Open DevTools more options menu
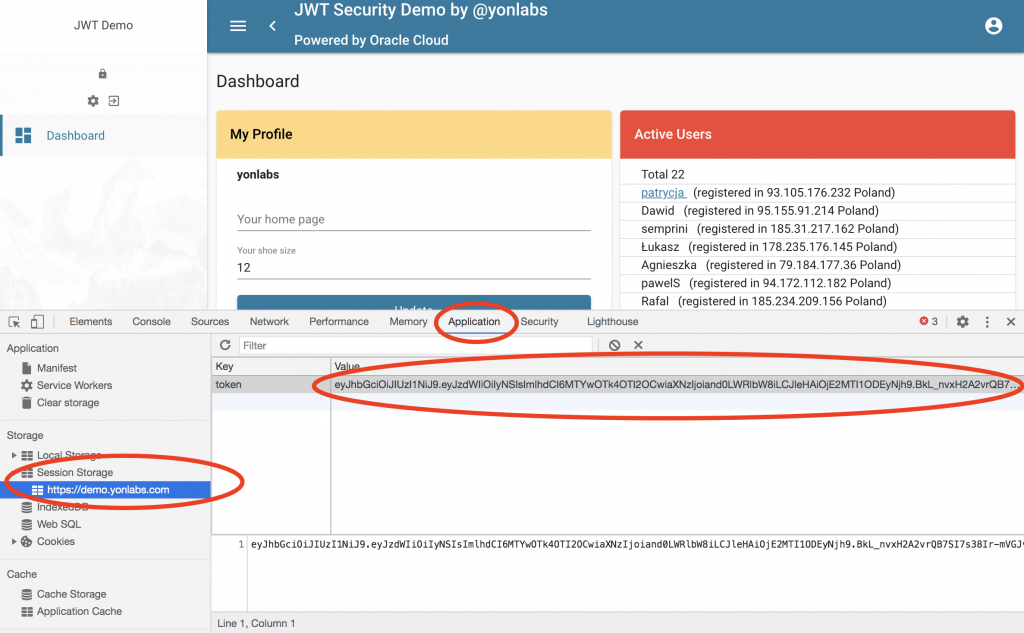This screenshot has height=633, width=1024. (987, 321)
